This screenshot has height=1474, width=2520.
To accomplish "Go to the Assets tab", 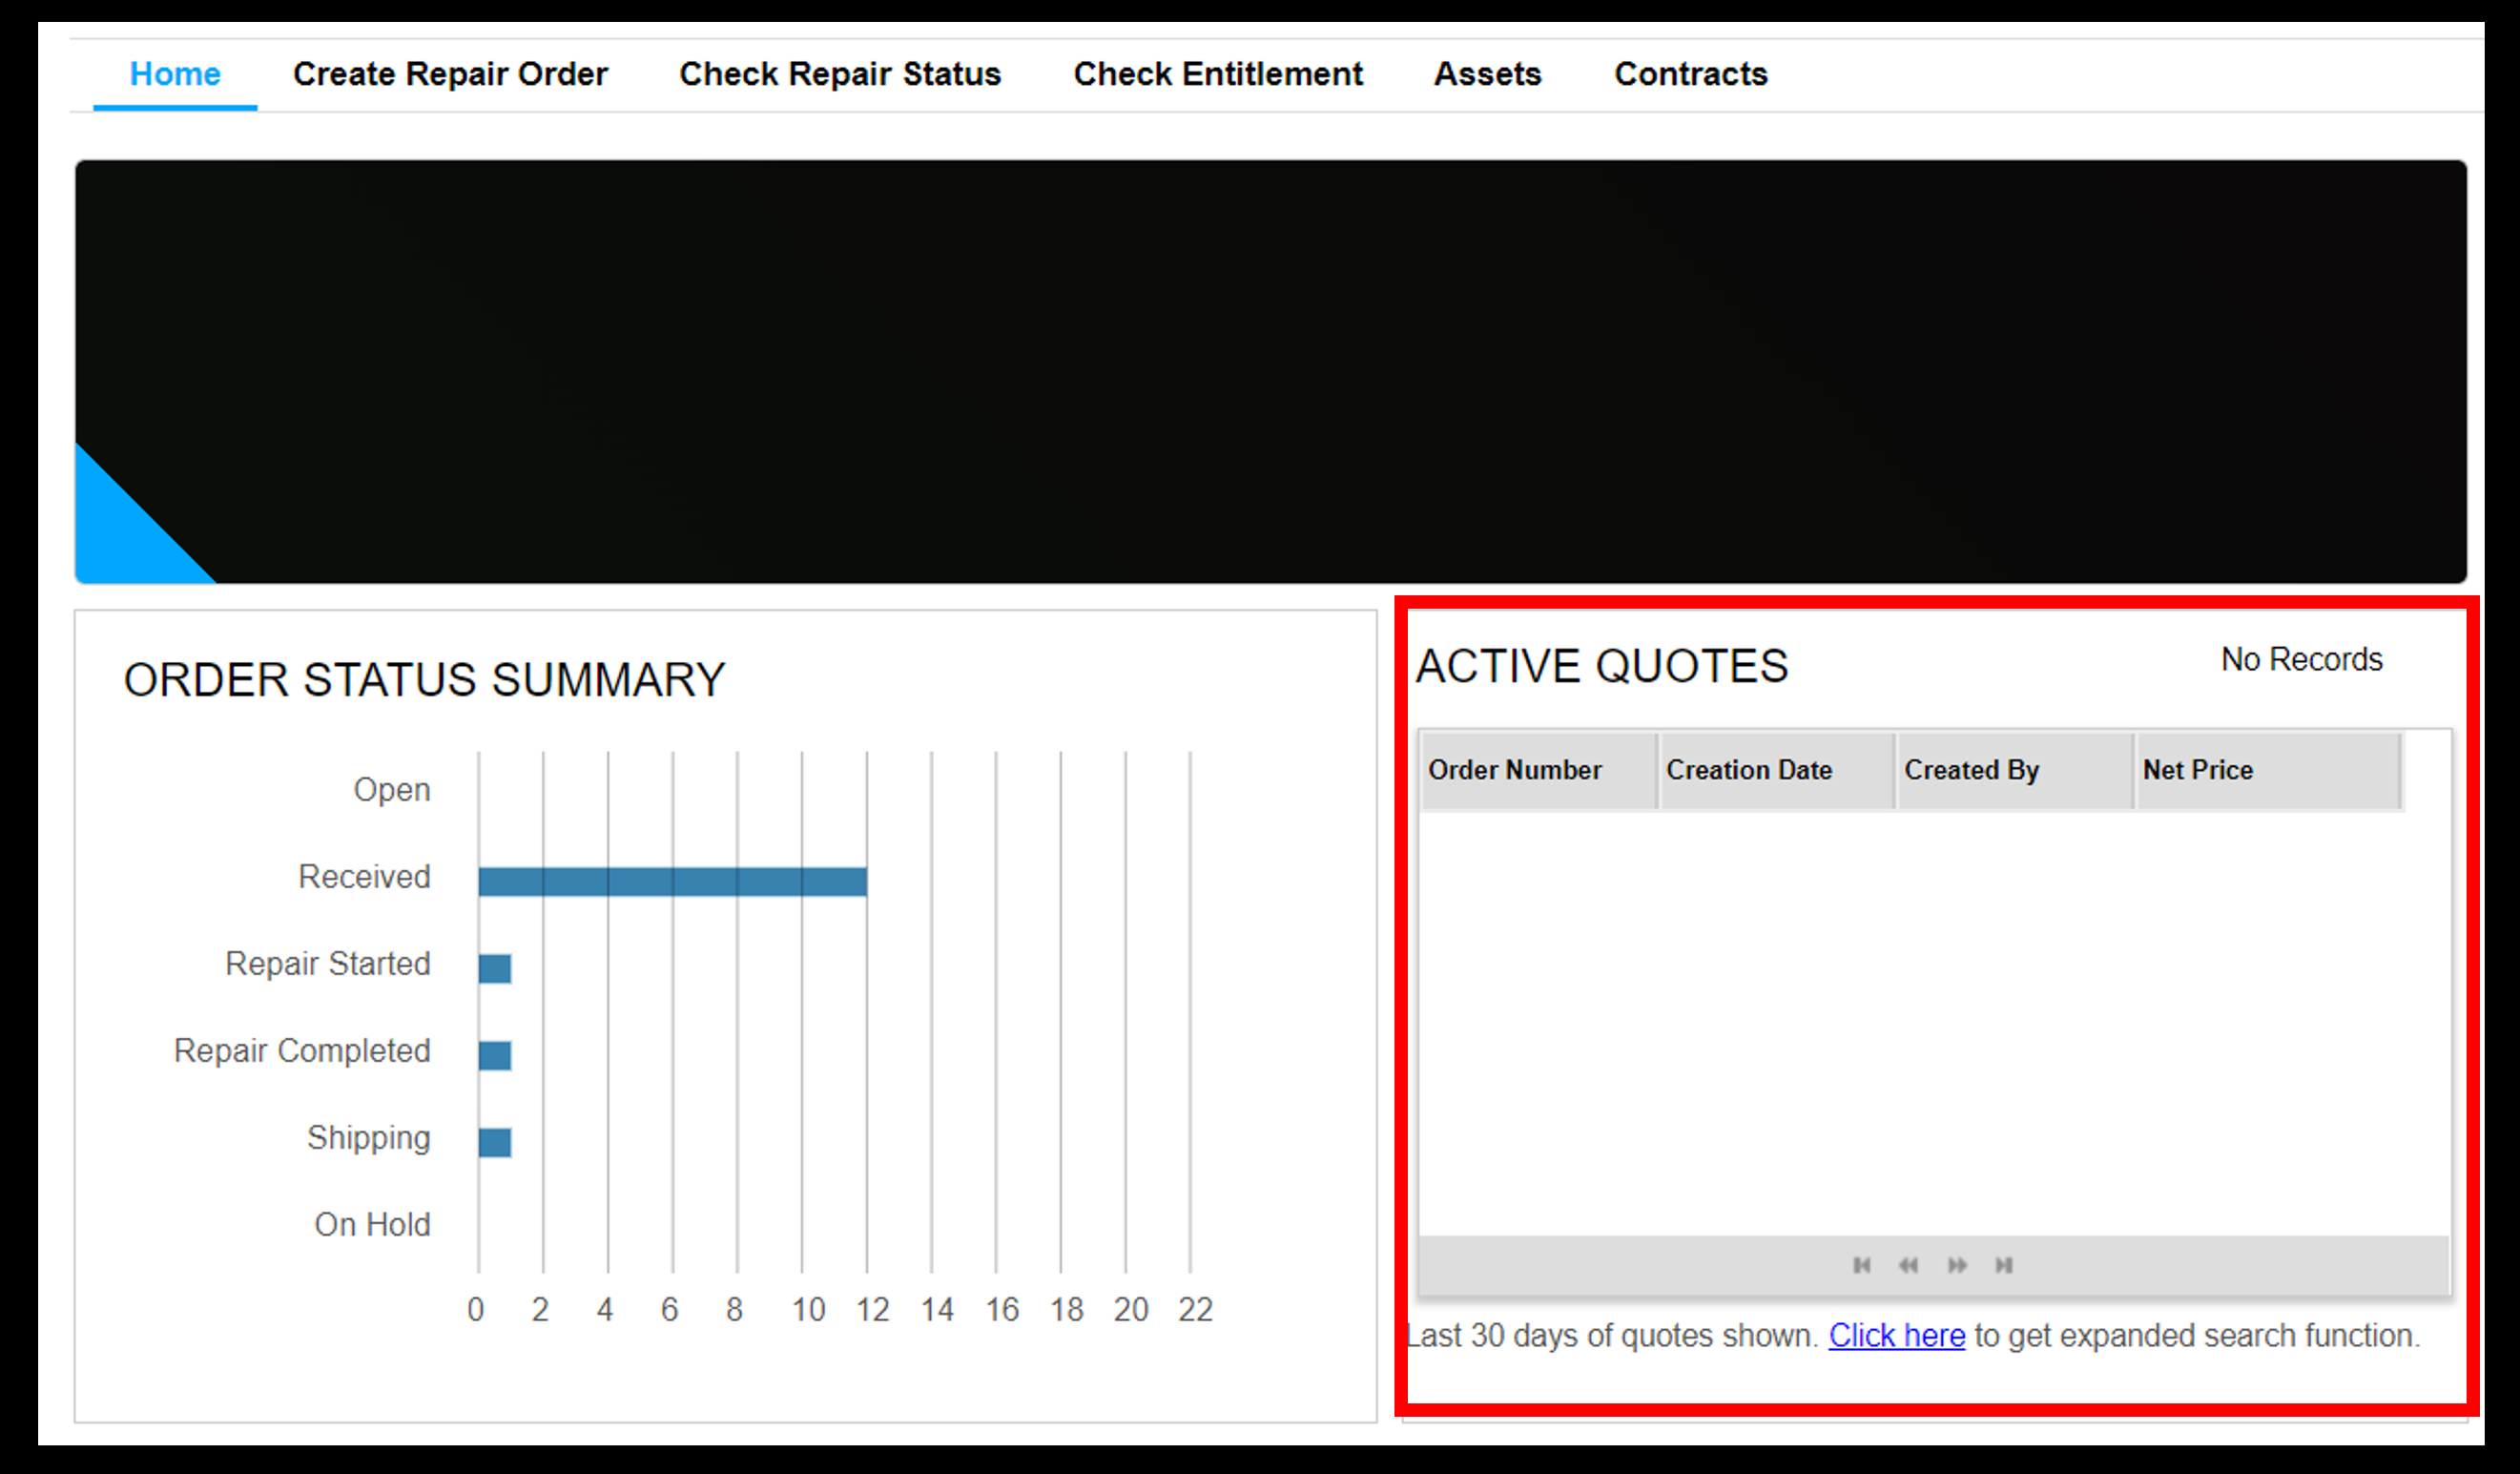I will pyautogui.click(x=1488, y=74).
